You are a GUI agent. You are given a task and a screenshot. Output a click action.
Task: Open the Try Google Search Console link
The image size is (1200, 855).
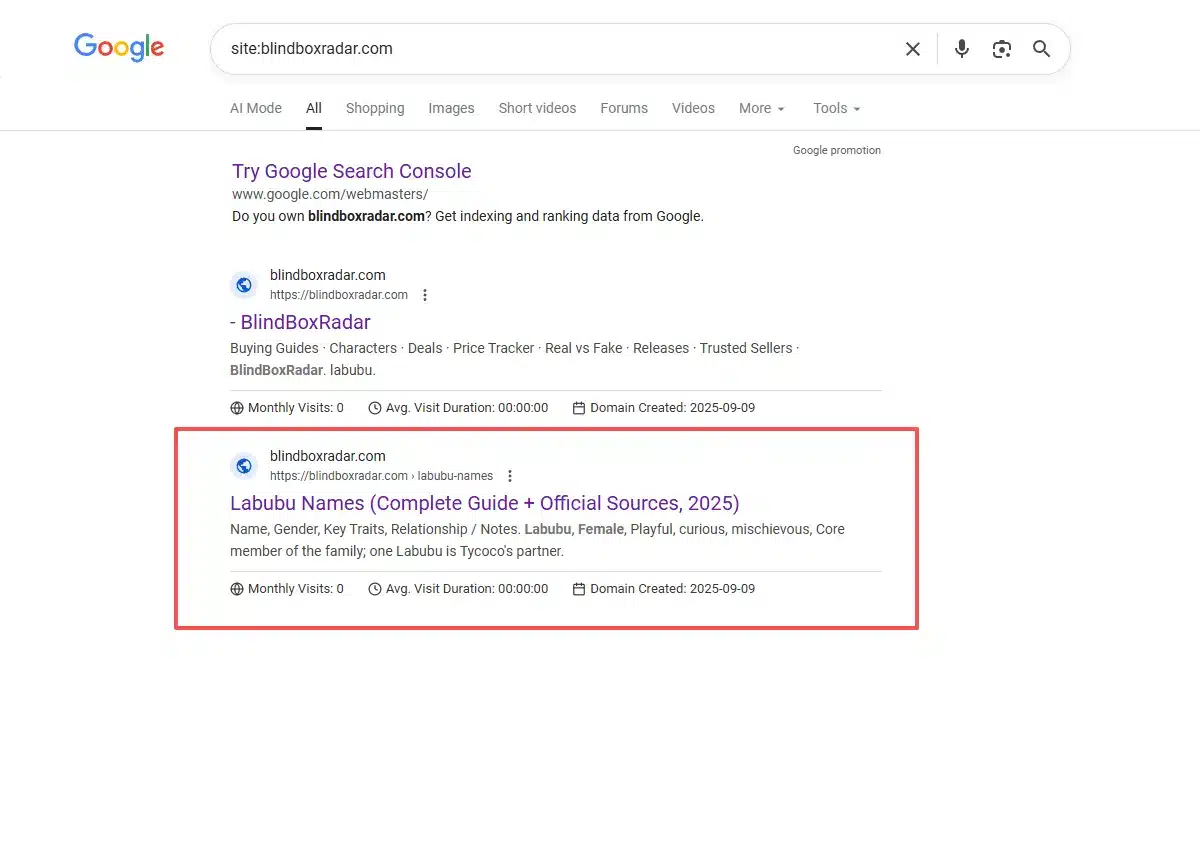351,171
